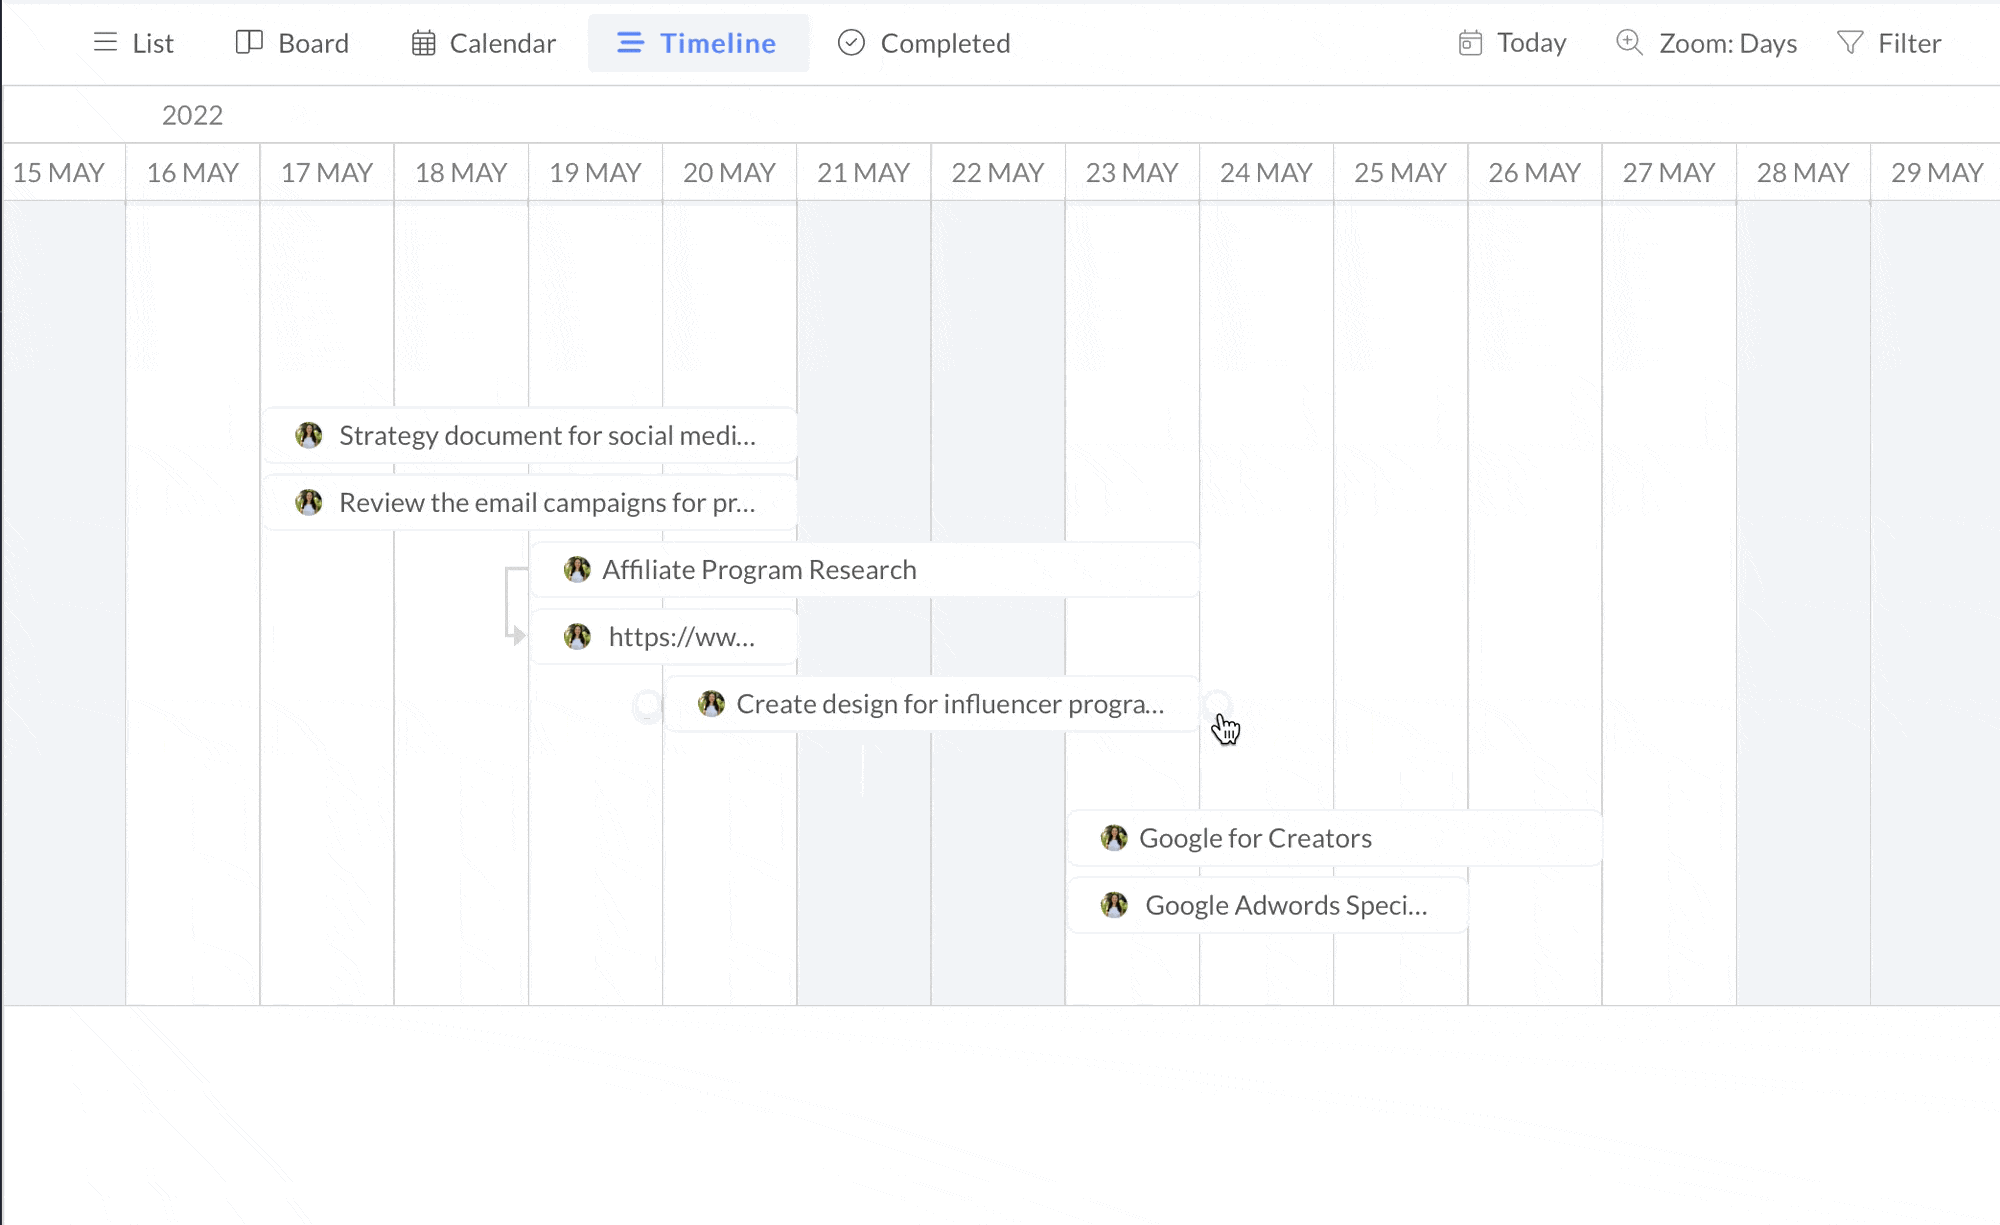Open the https://ww... task link
Image resolution: width=2000 pixels, height=1225 pixels.
[681, 637]
